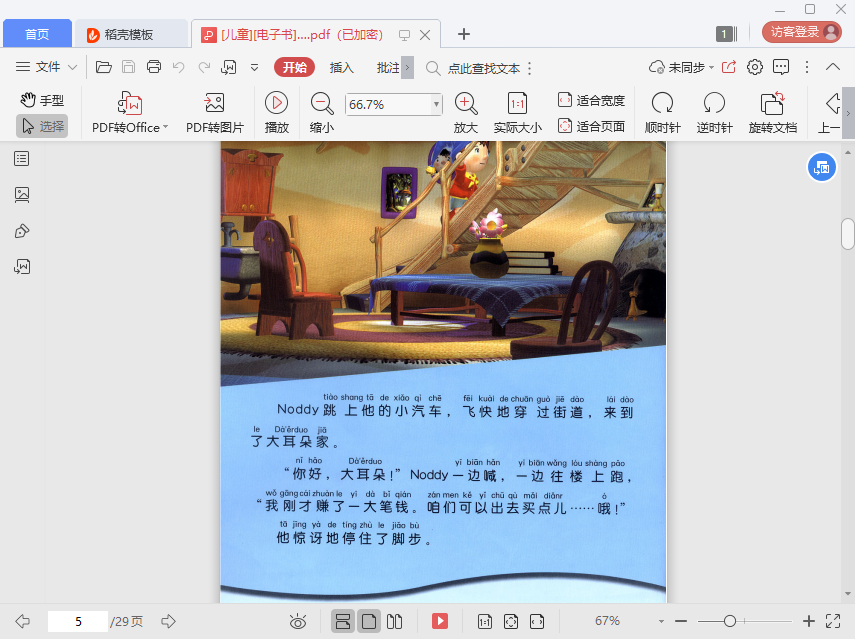Set view to 实际大小

(x=517, y=113)
